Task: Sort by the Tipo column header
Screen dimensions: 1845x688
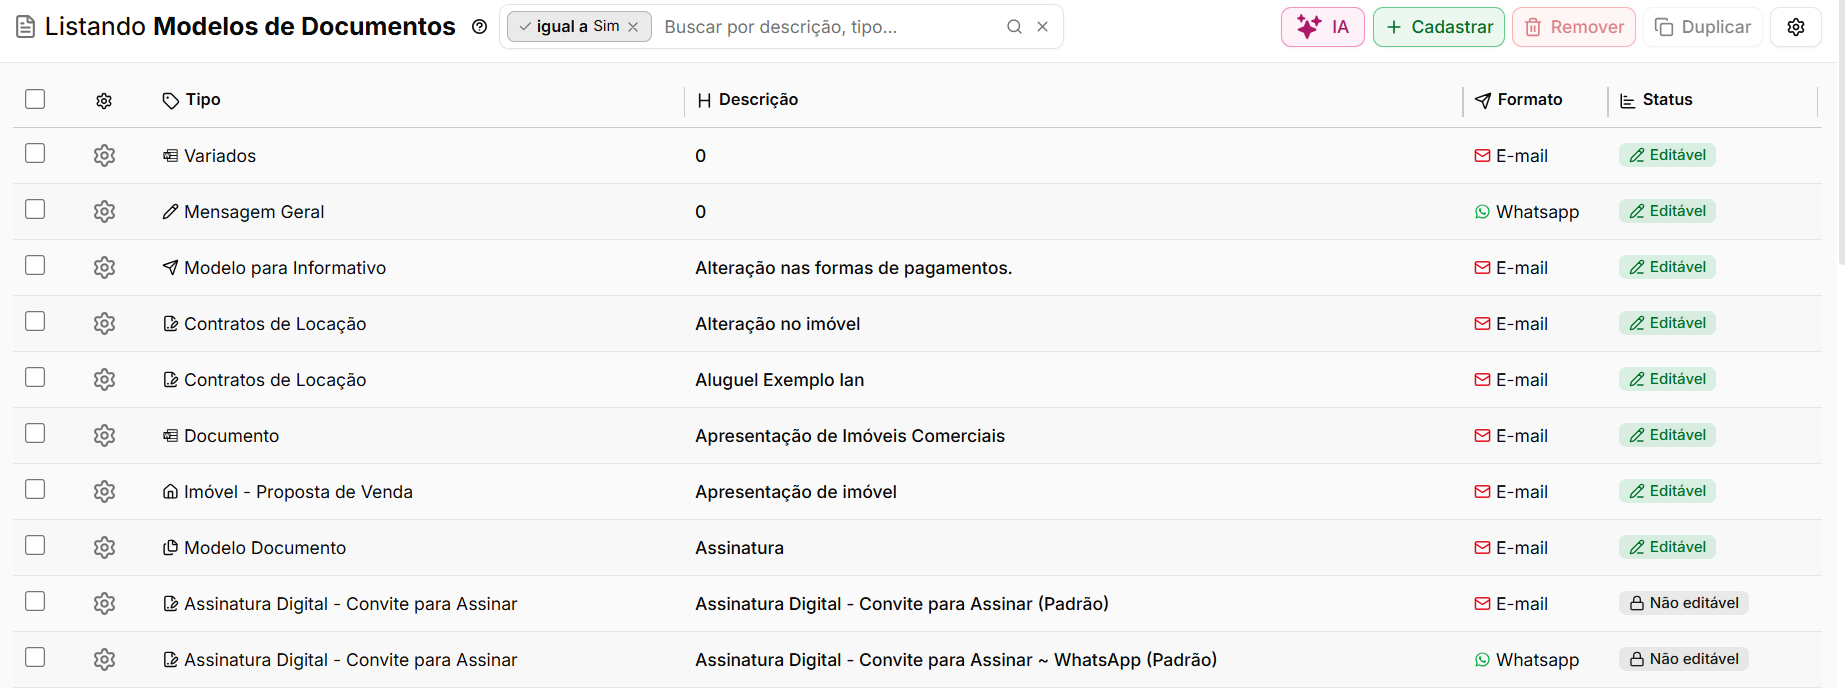Action: [x=191, y=100]
